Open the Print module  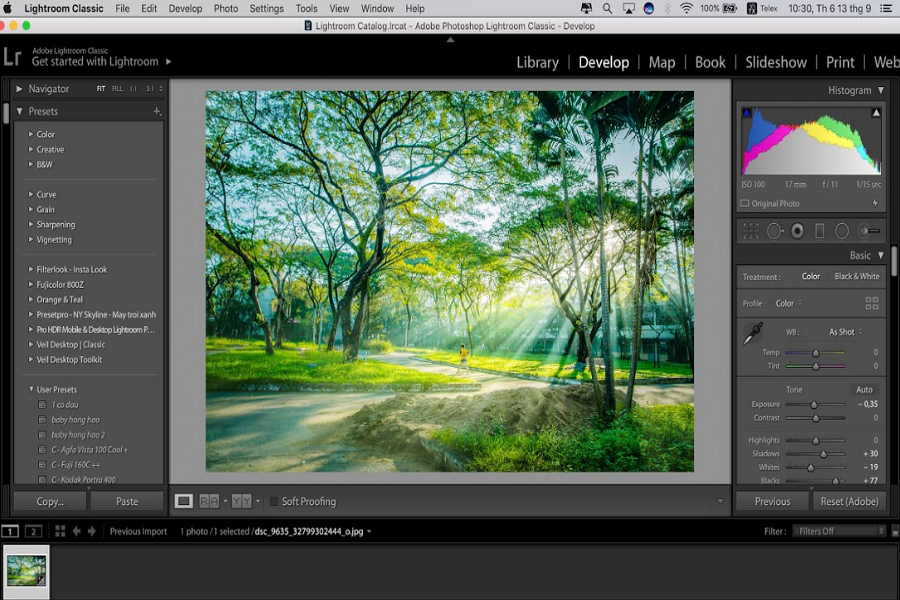point(840,62)
